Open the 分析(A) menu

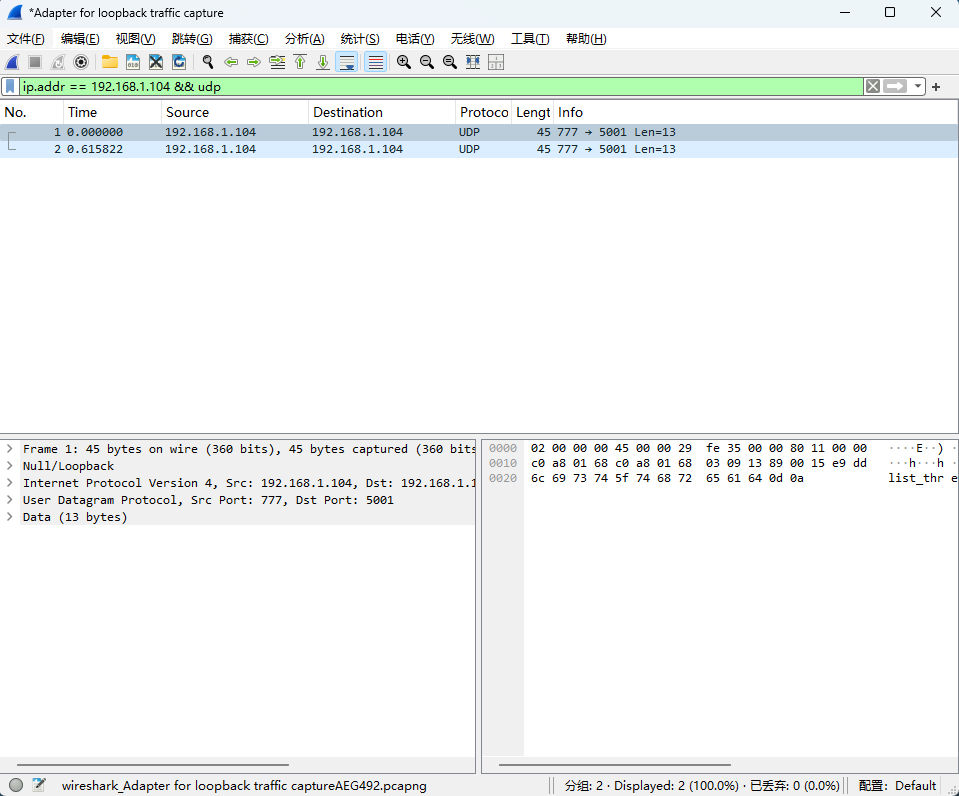(x=305, y=39)
